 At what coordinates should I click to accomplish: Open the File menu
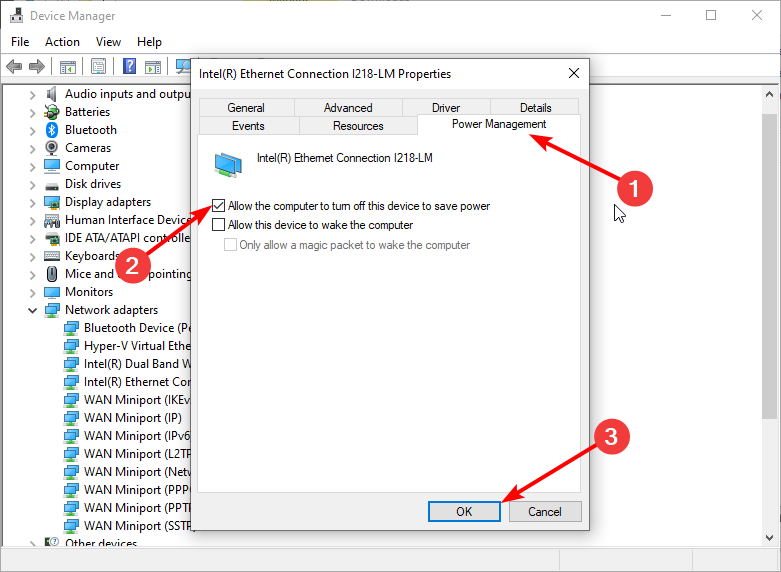coord(20,42)
